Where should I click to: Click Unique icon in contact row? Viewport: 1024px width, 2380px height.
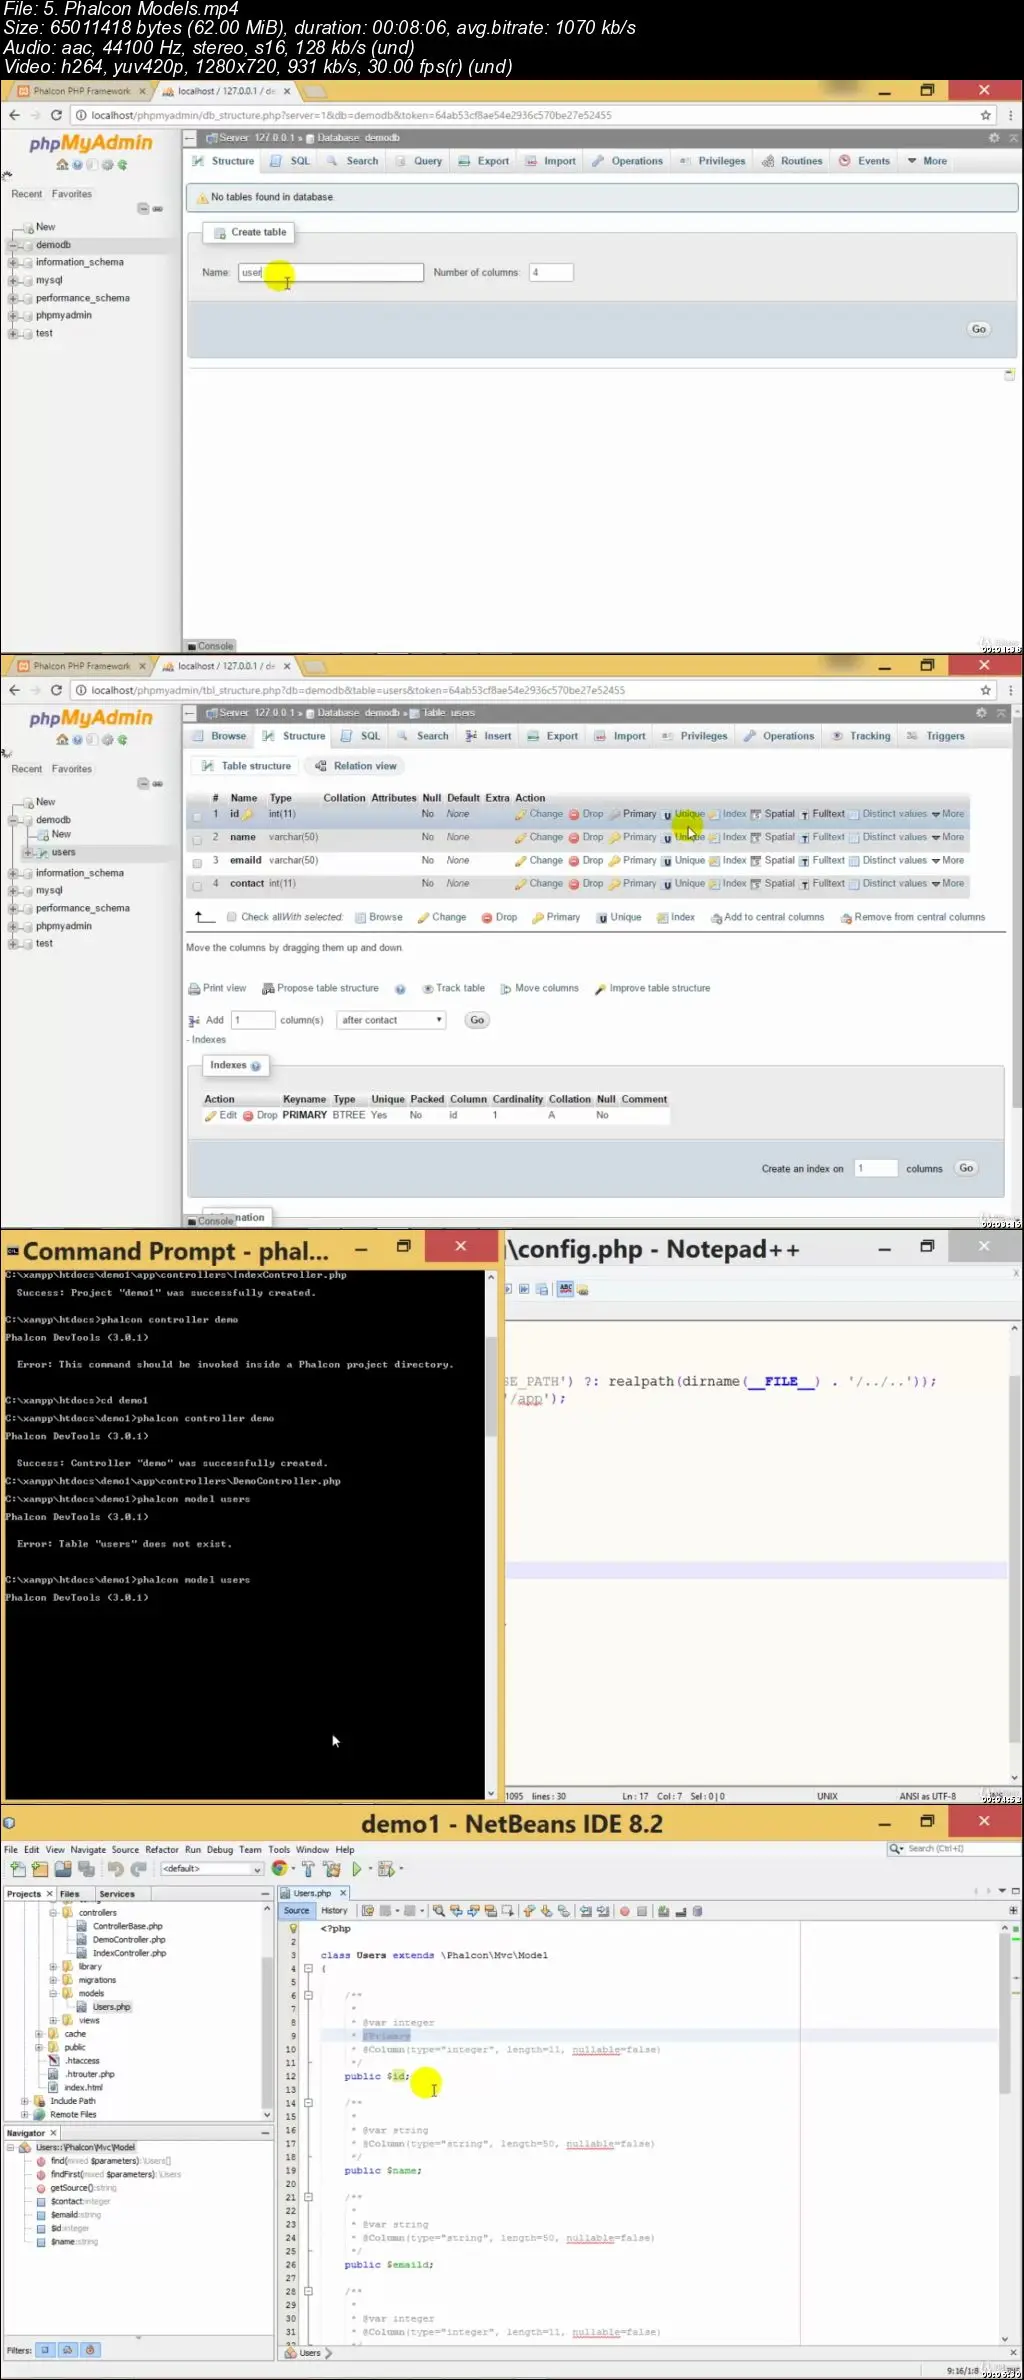pyautogui.click(x=667, y=884)
